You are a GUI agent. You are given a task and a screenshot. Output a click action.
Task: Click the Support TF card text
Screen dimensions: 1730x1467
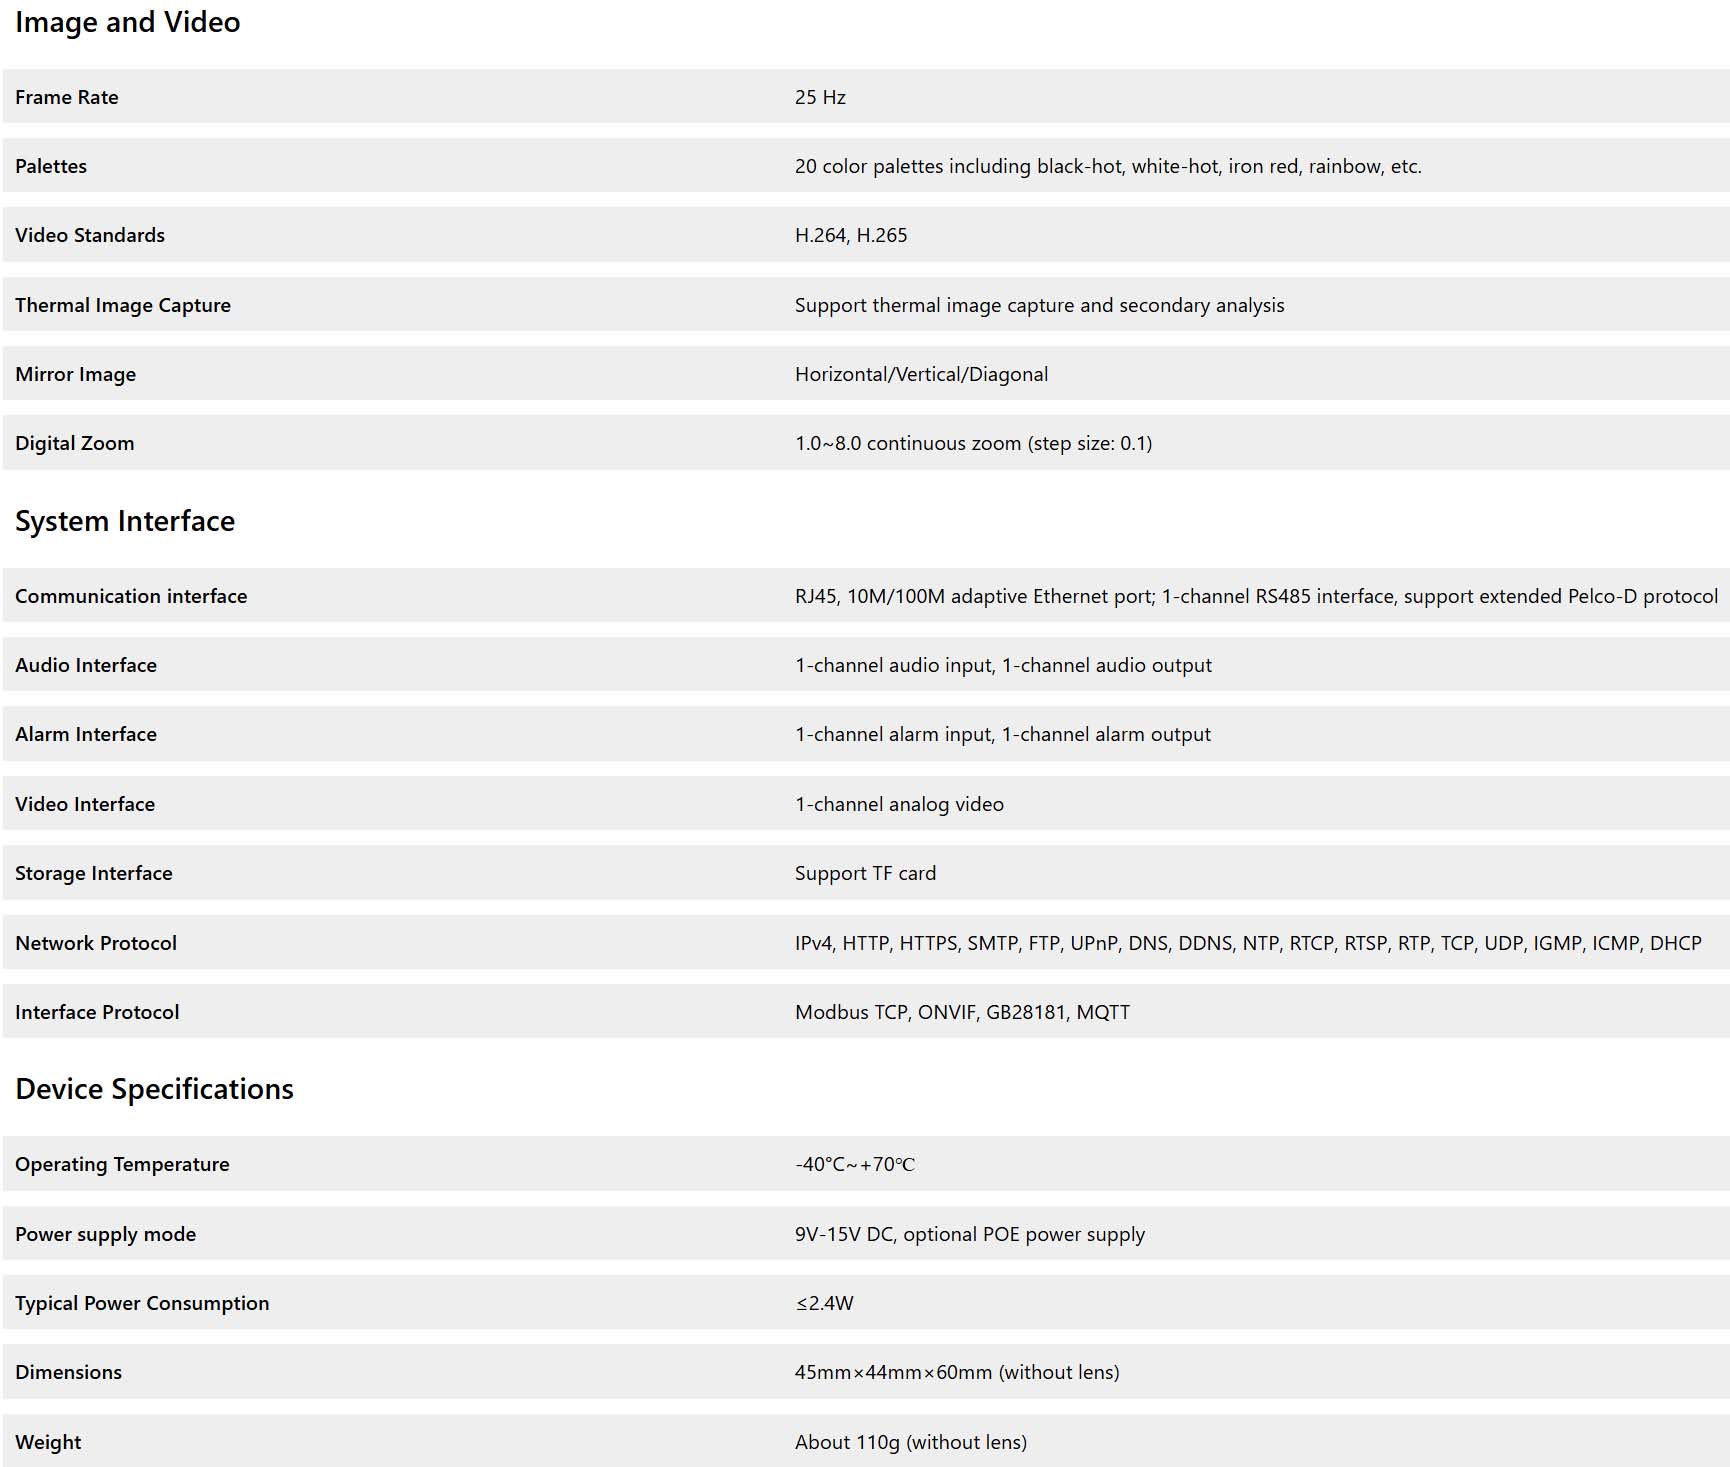865,873
